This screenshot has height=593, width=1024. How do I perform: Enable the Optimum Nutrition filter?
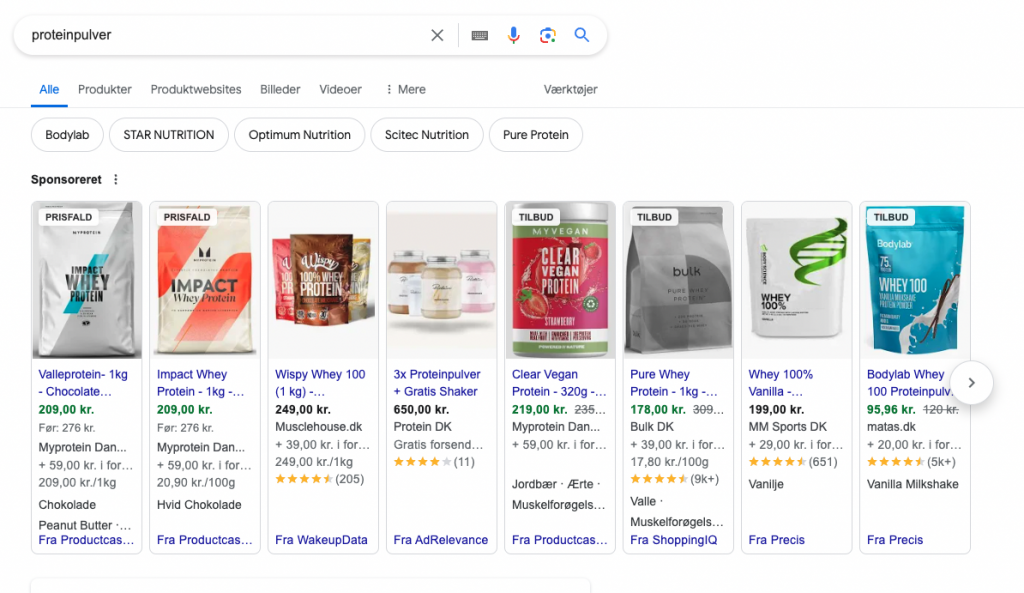299,134
